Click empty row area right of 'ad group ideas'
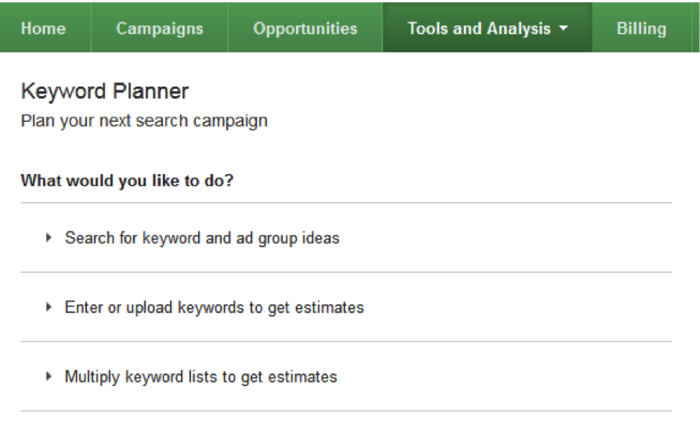Viewport: 700px width, 432px height. point(504,238)
